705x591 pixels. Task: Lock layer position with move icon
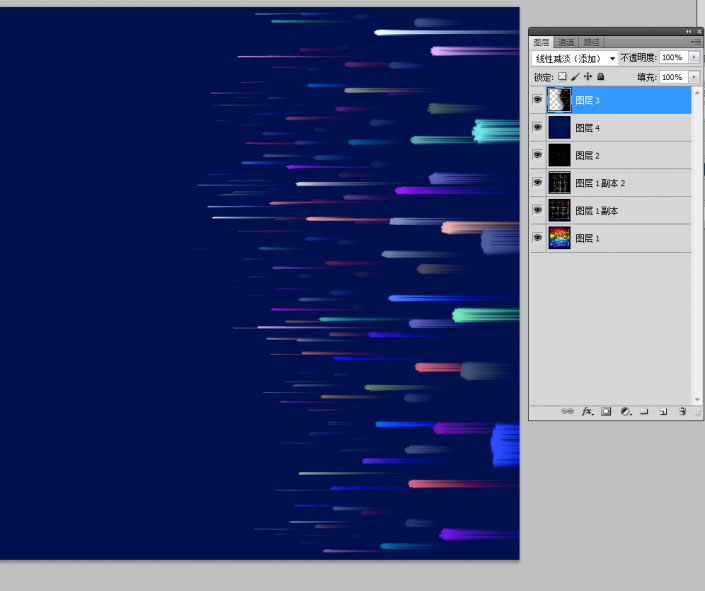[x=588, y=77]
